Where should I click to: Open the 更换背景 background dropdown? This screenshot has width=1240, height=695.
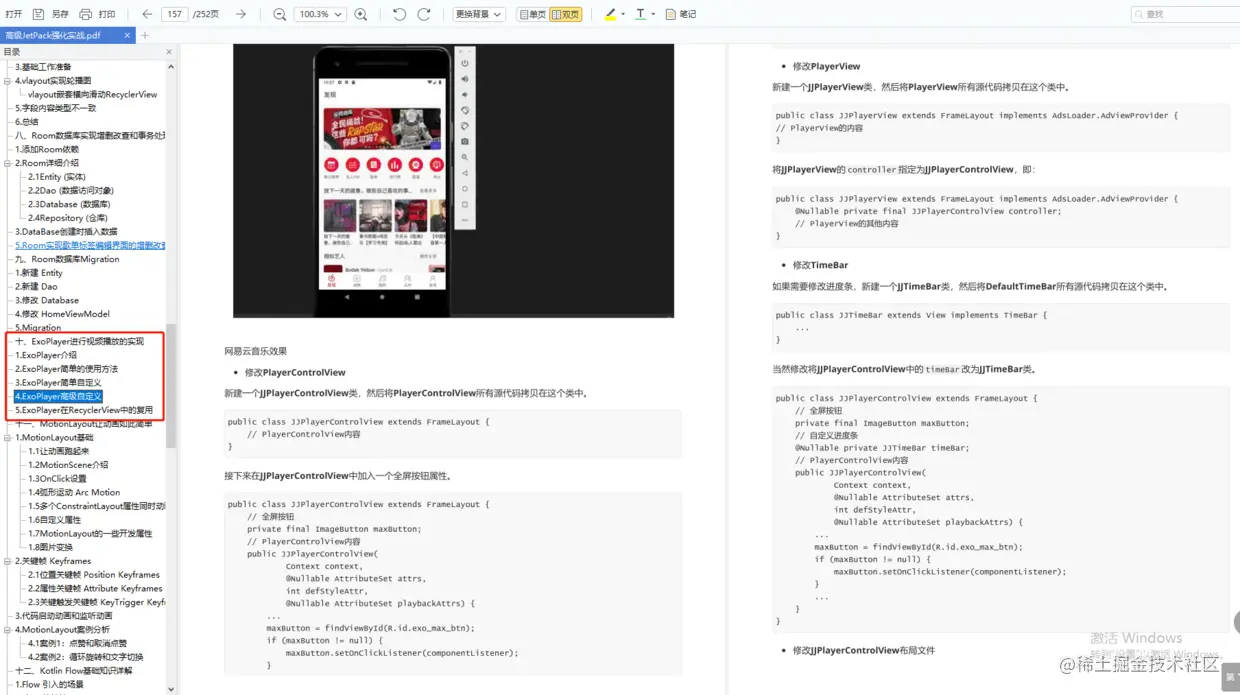pos(479,14)
